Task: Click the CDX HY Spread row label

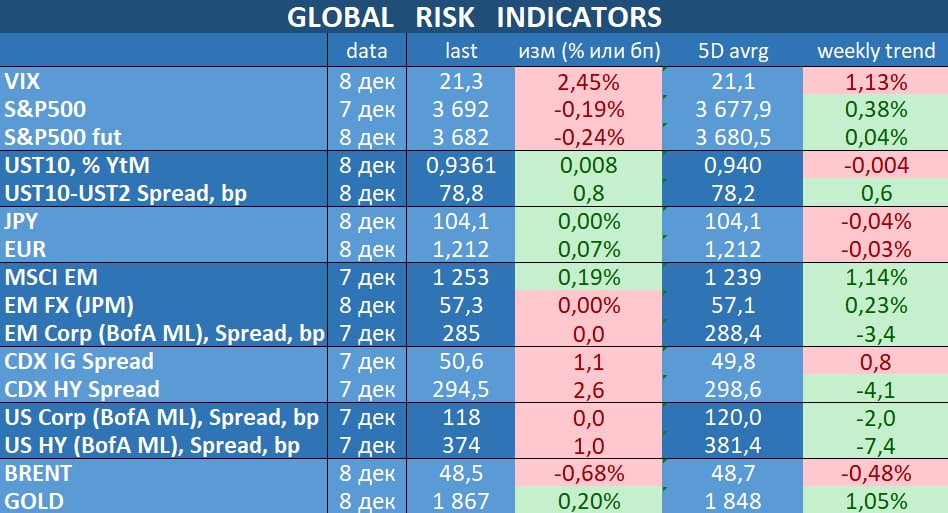Action: pos(82,389)
